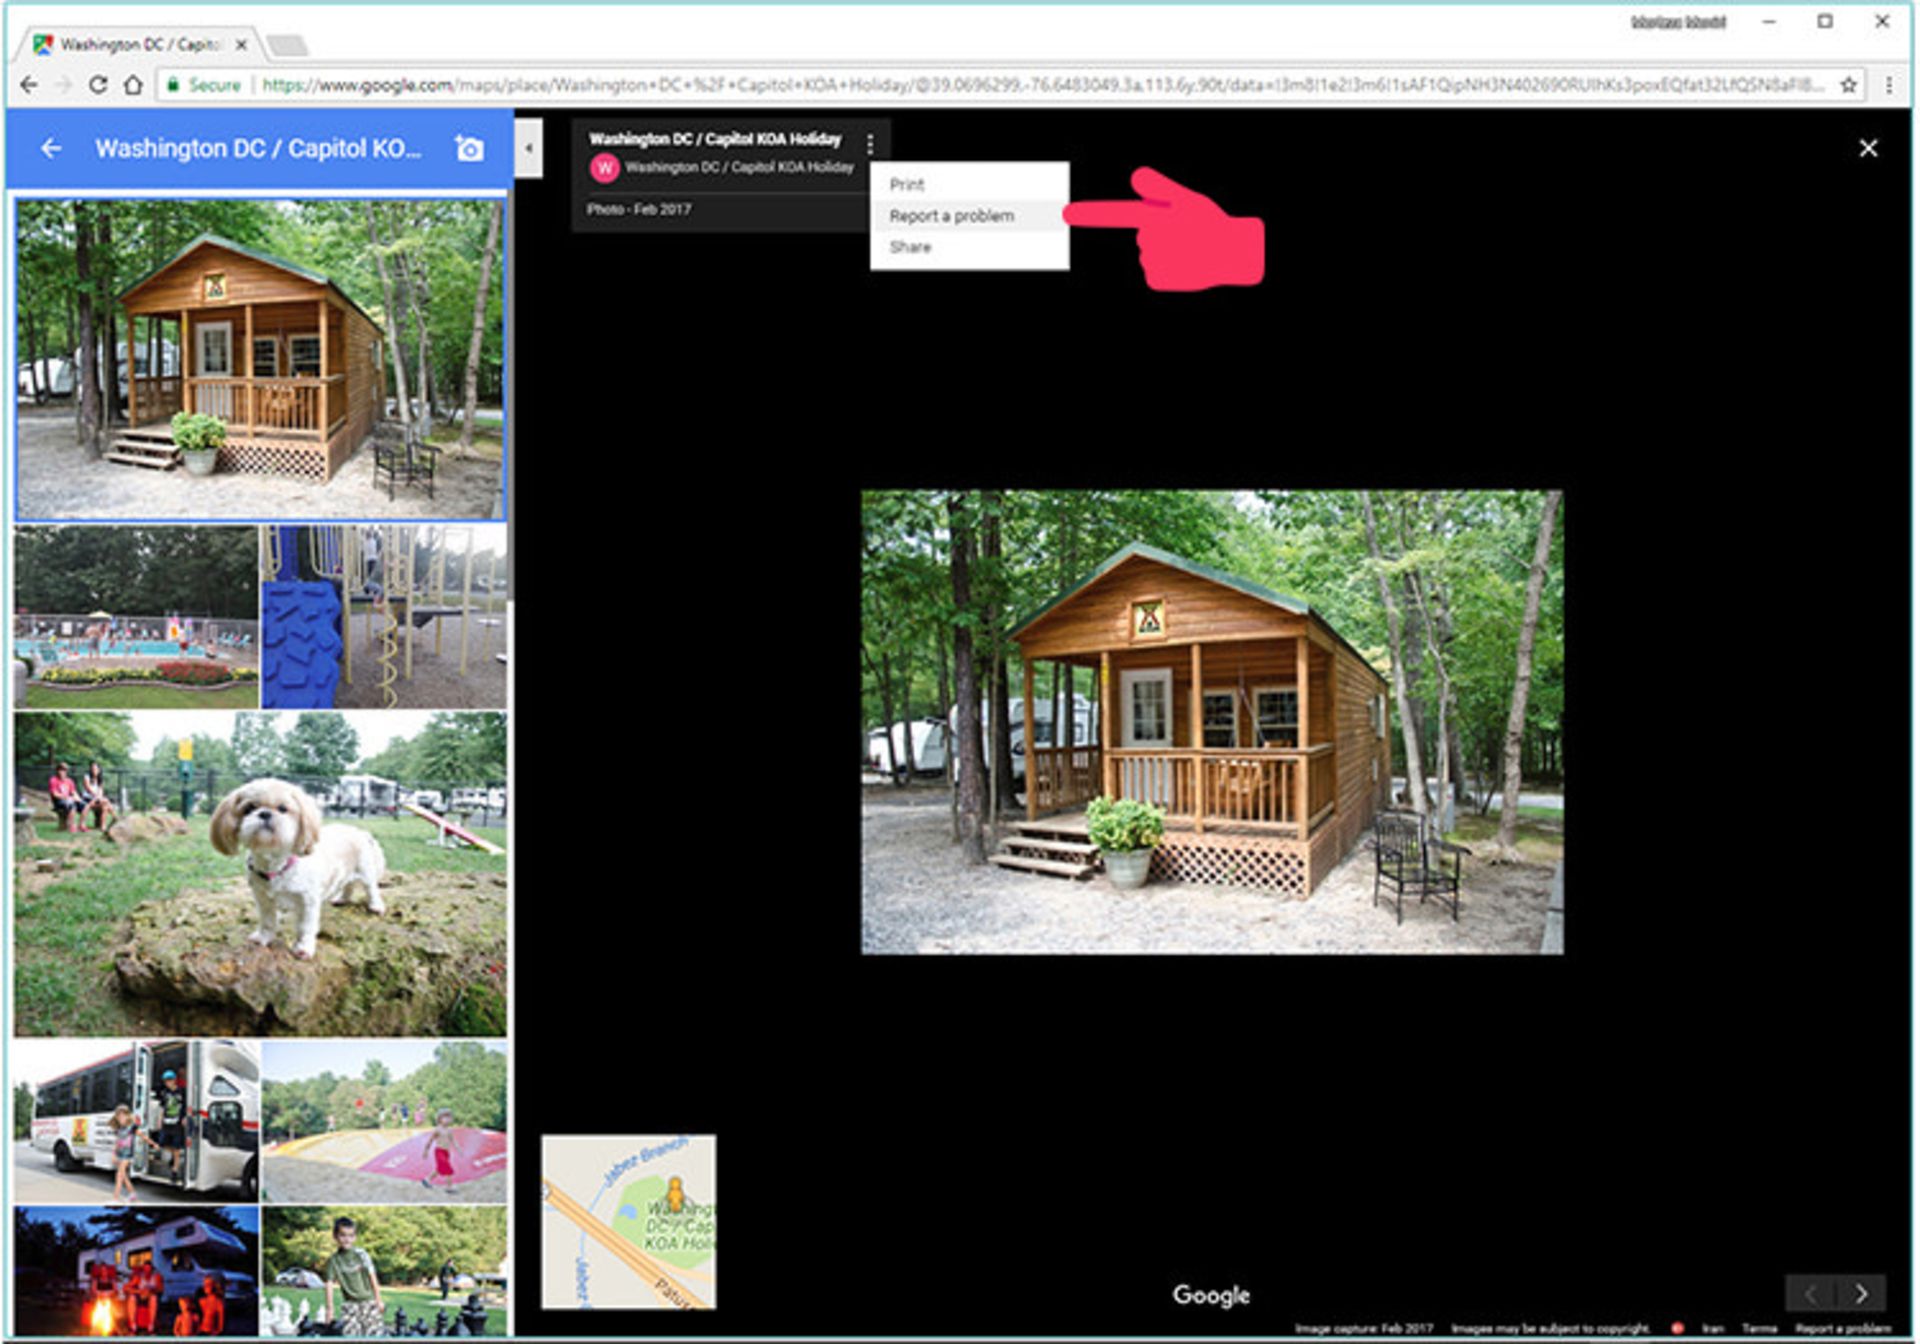Show the previous photo with the left chevron
The width and height of the screenshot is (1920, 1344).
pos(1811,1293)
